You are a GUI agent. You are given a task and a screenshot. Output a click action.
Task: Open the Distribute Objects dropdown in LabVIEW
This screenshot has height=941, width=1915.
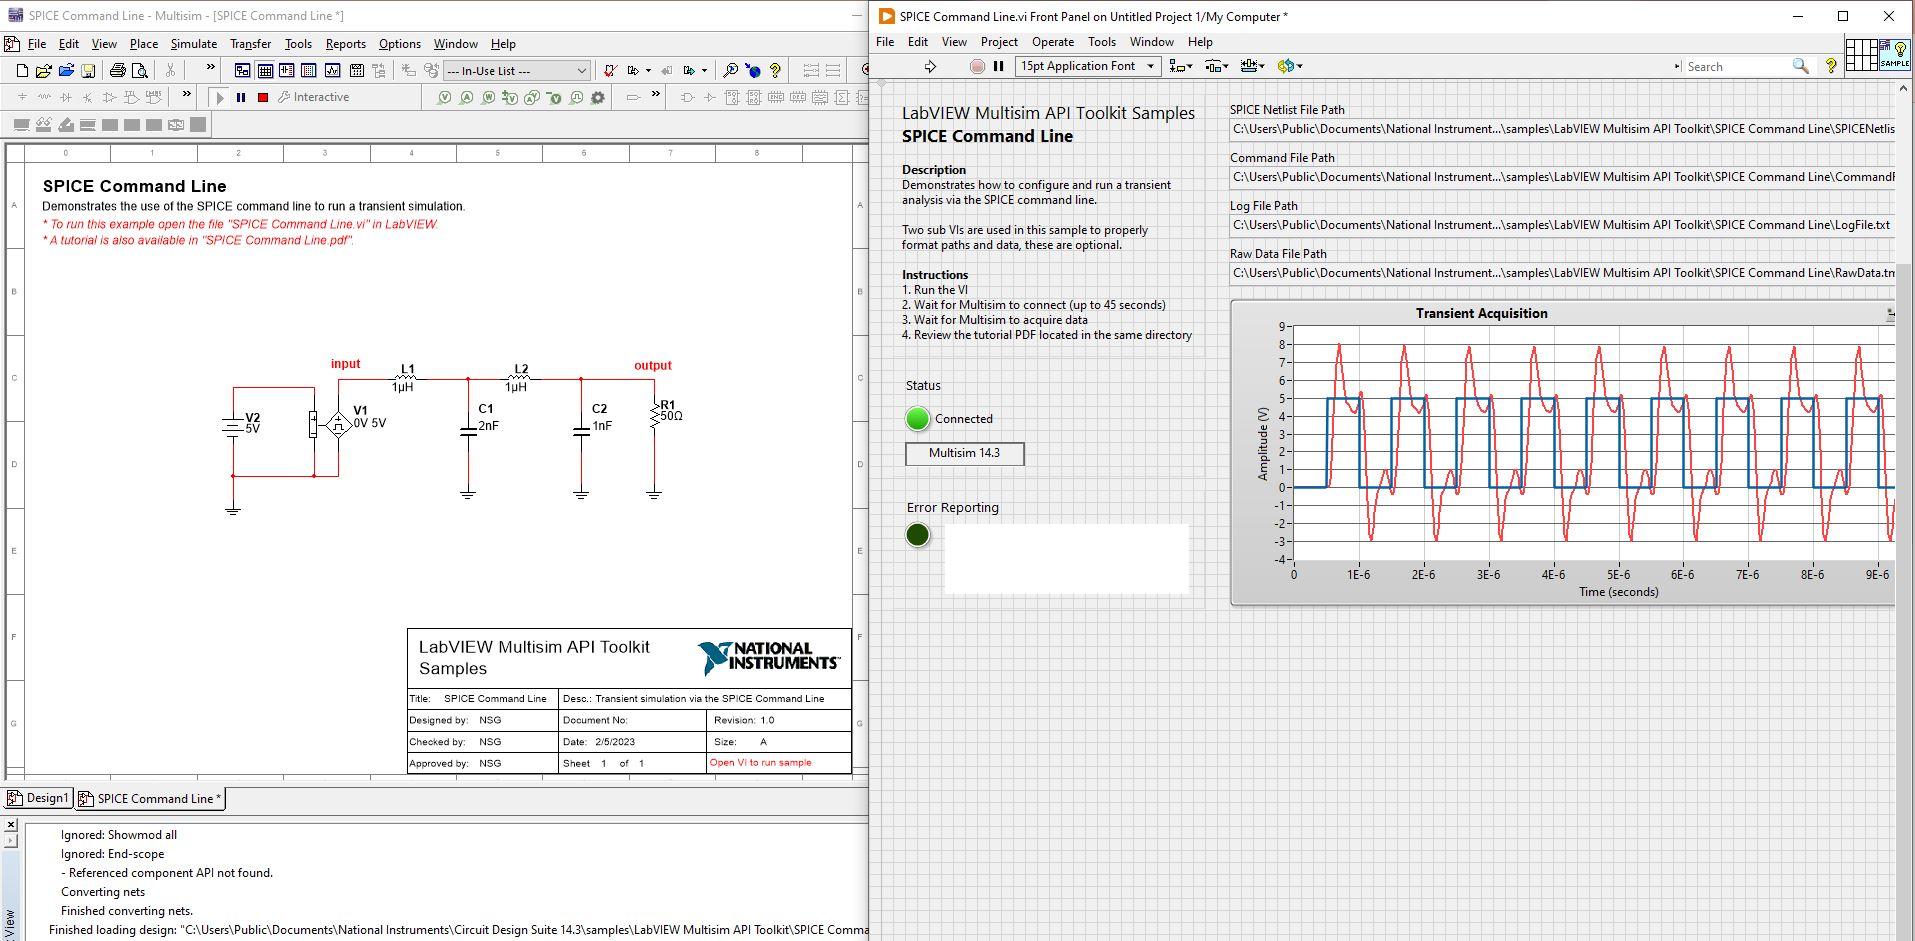click(x=1217, y=66)
